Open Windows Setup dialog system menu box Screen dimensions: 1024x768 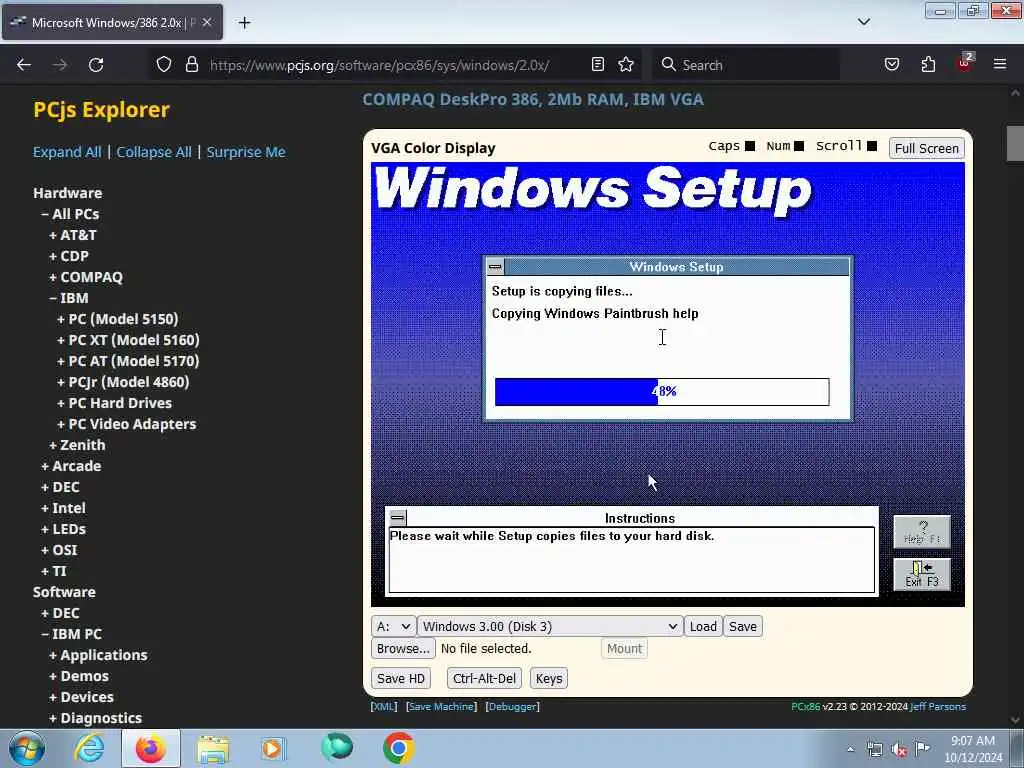tap(495, 266)
